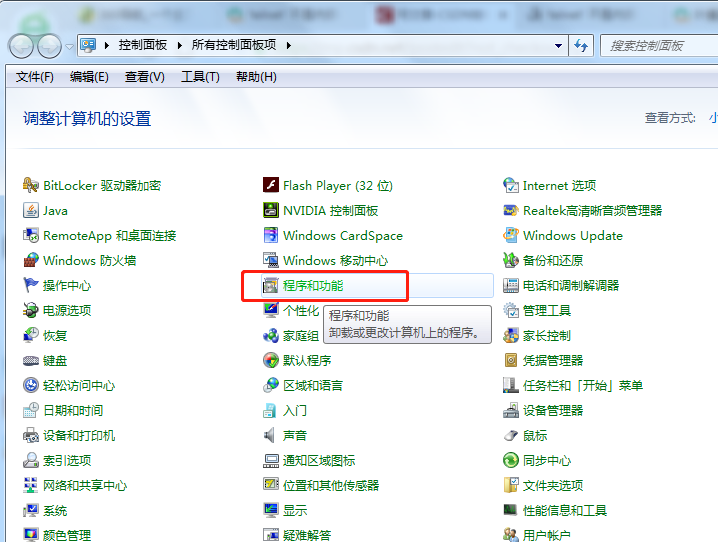The width and height of the screenshot is (718, 542).
Task: Open the 显示 link
Action: [294, 510]
